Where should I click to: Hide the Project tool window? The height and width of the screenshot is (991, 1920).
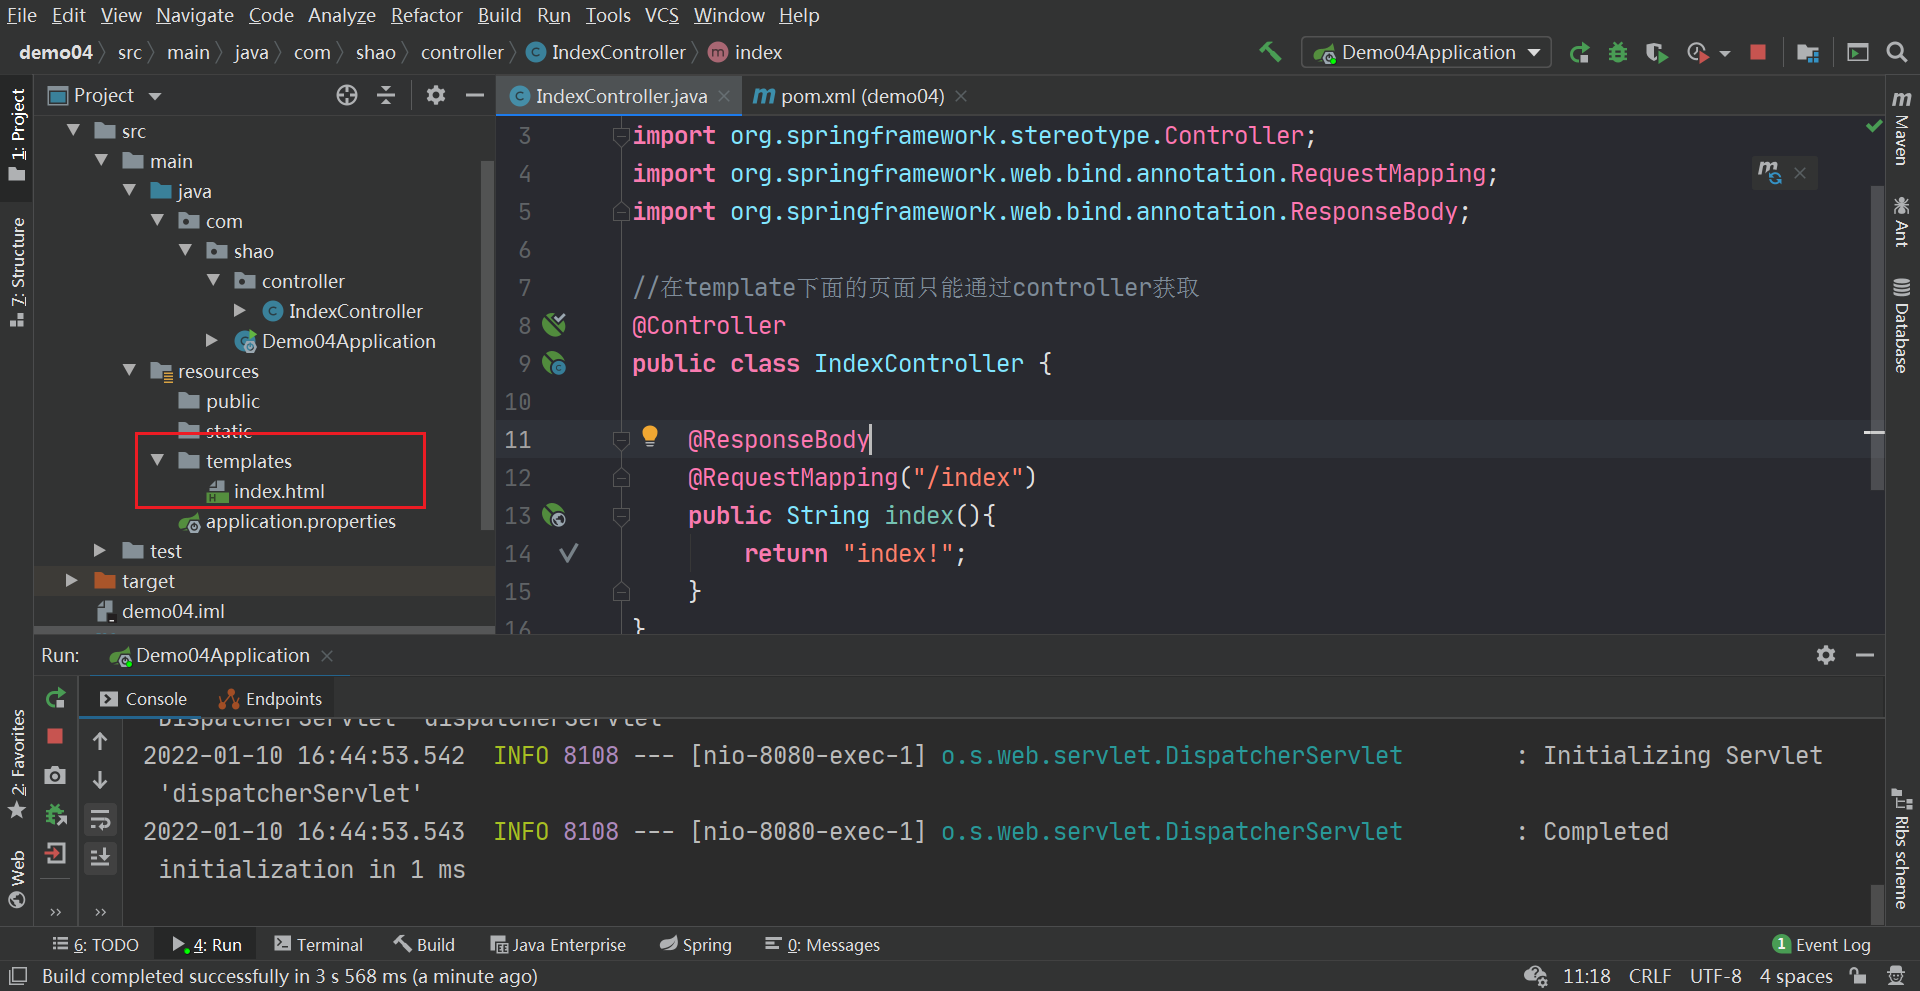pyautogui.click(x=475, y=95)
